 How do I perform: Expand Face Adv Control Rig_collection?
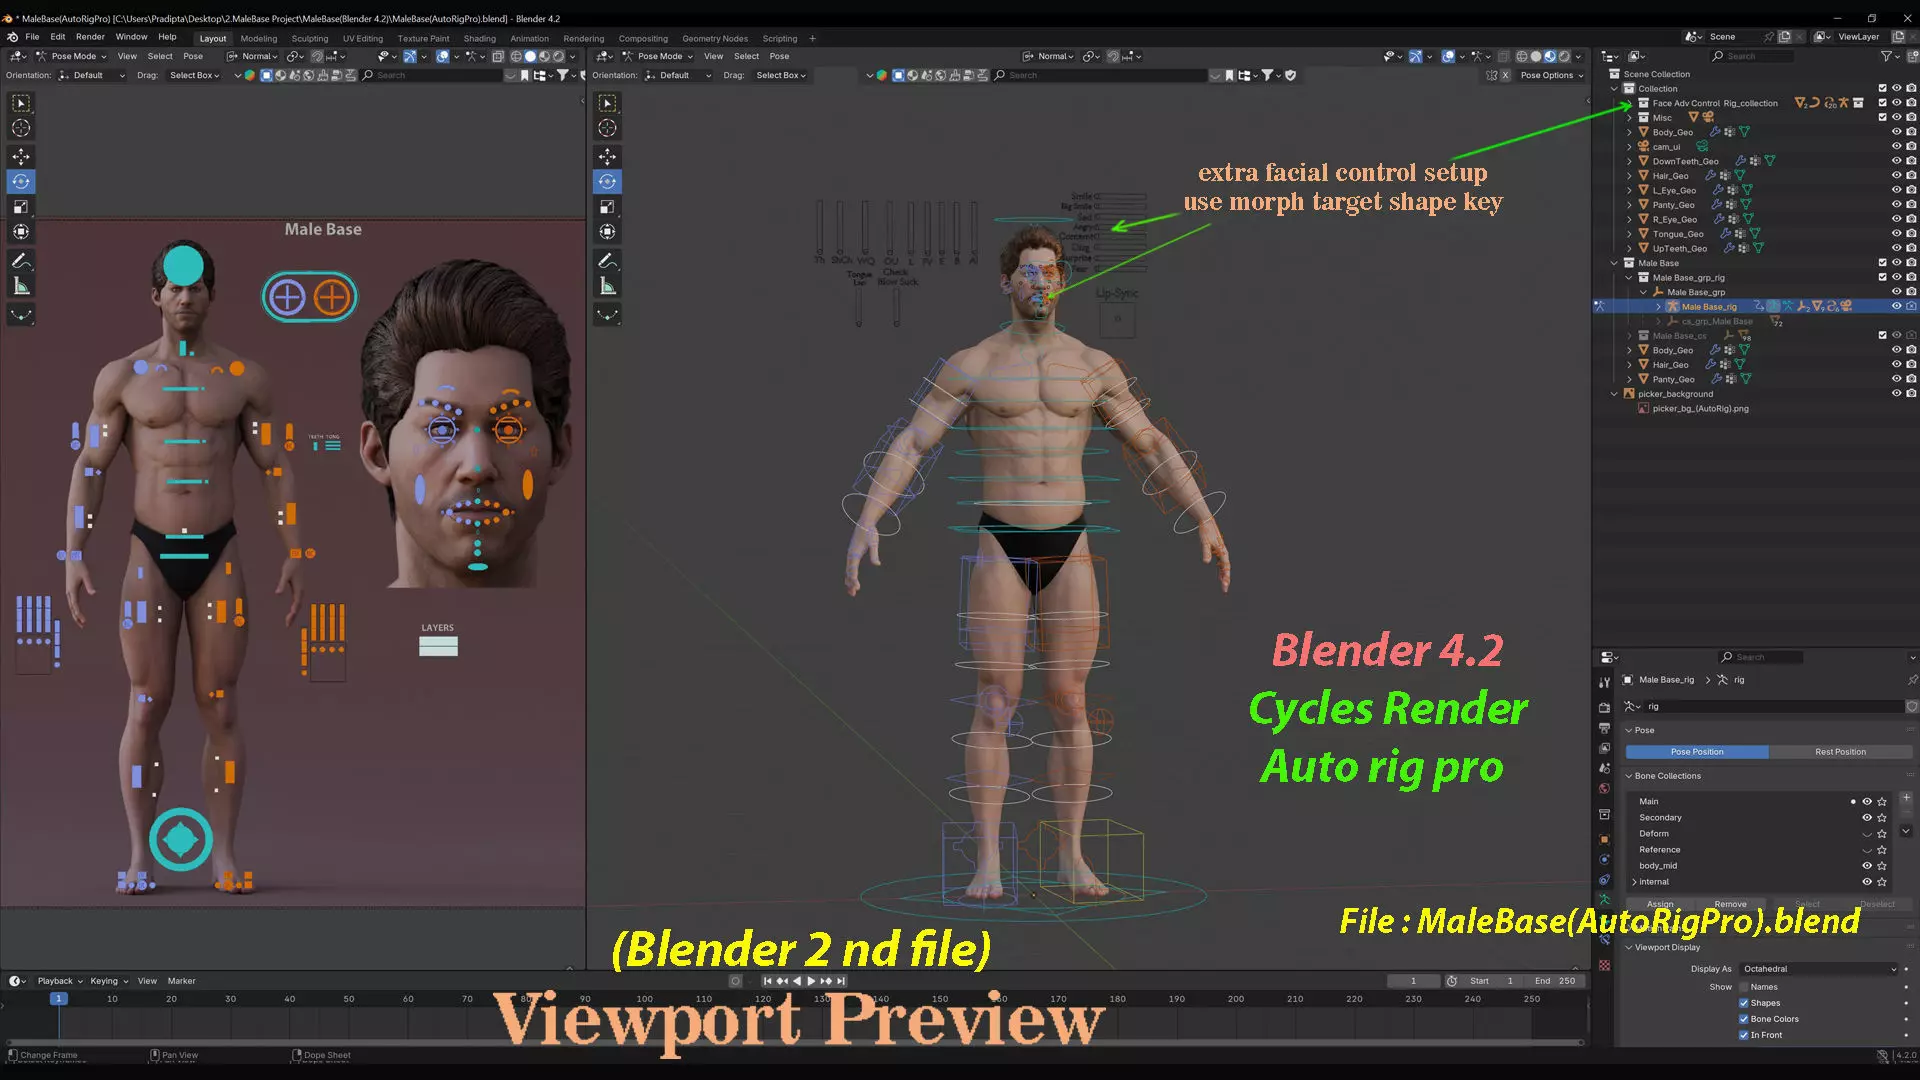[x=1629, y=103]
